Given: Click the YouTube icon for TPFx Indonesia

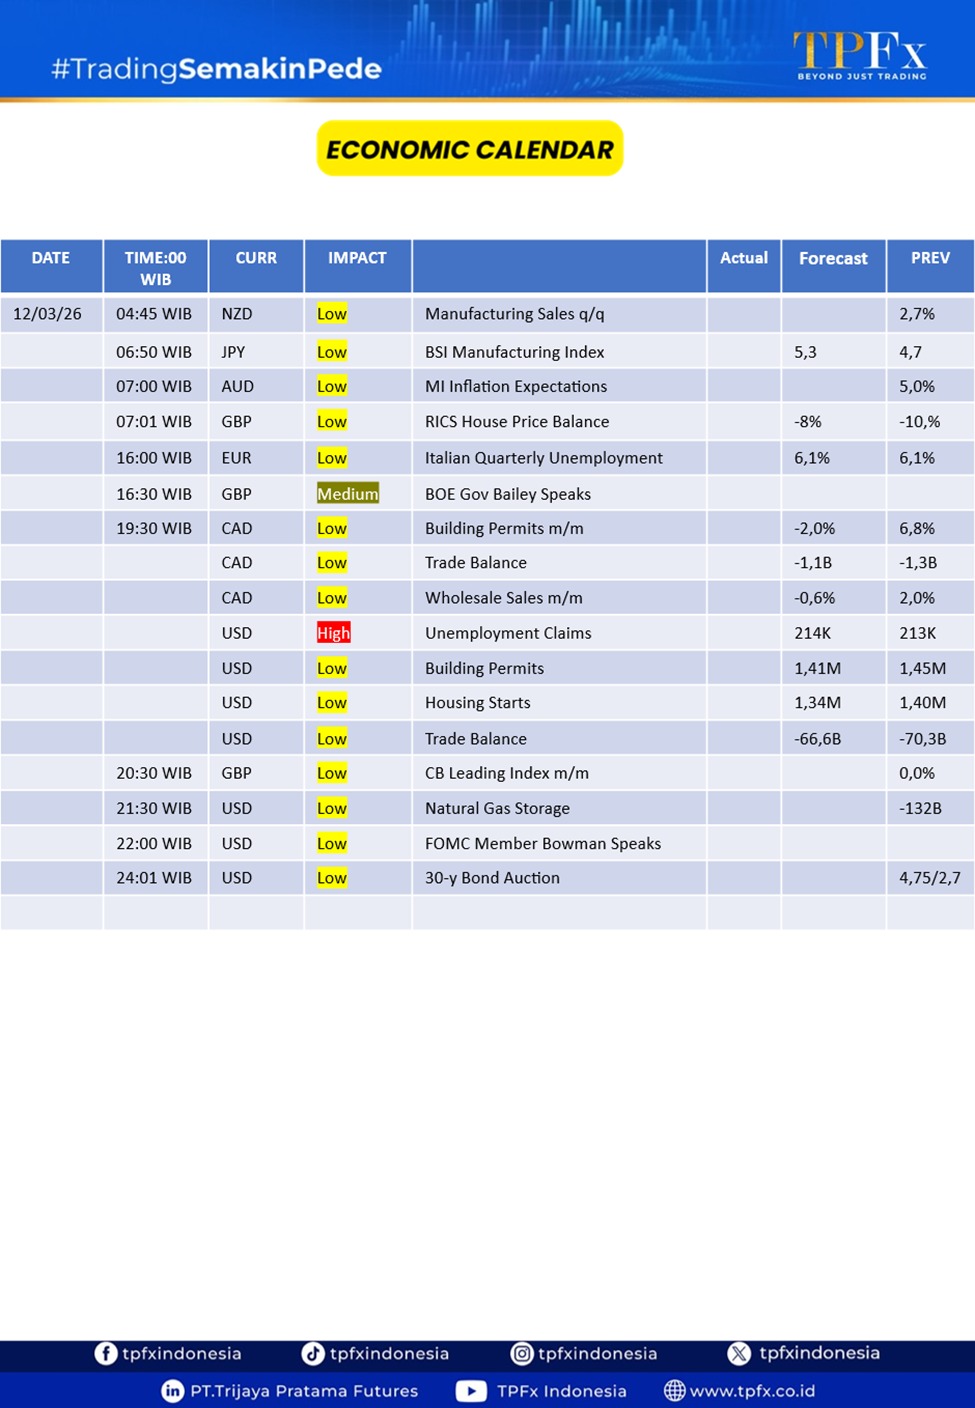Looking at the screenshot, I should (471, 1391).
